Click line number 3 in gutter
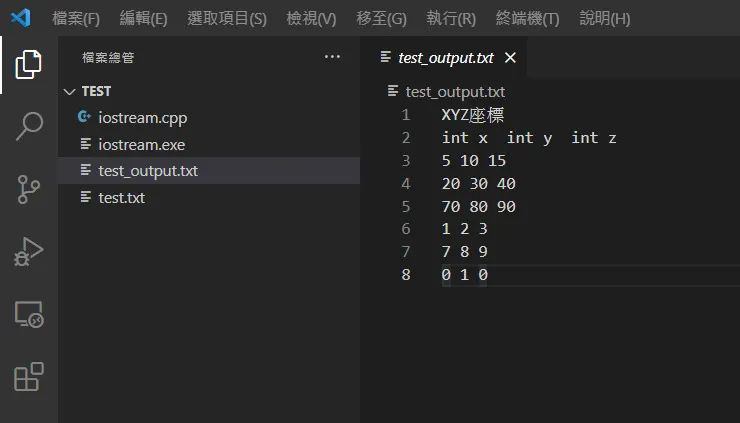 click(406, 161)
